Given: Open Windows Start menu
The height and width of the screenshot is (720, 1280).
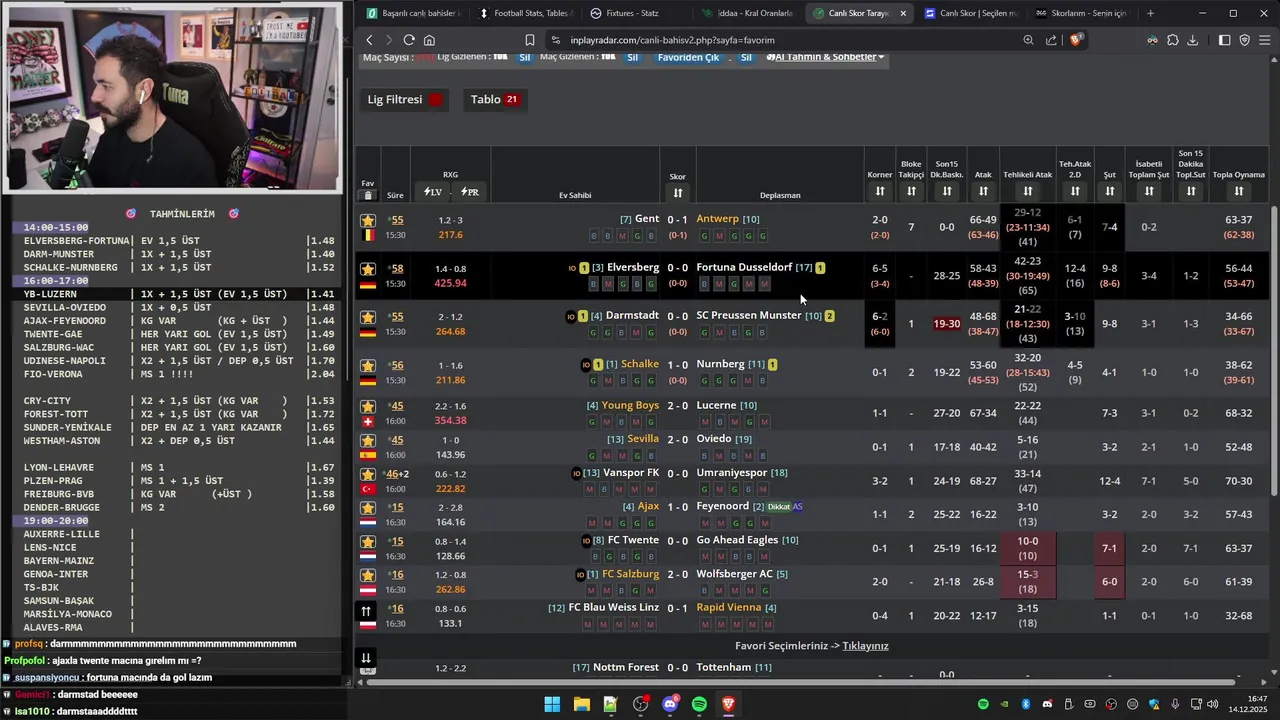Looking at the screenshot, I should point(552,704).
